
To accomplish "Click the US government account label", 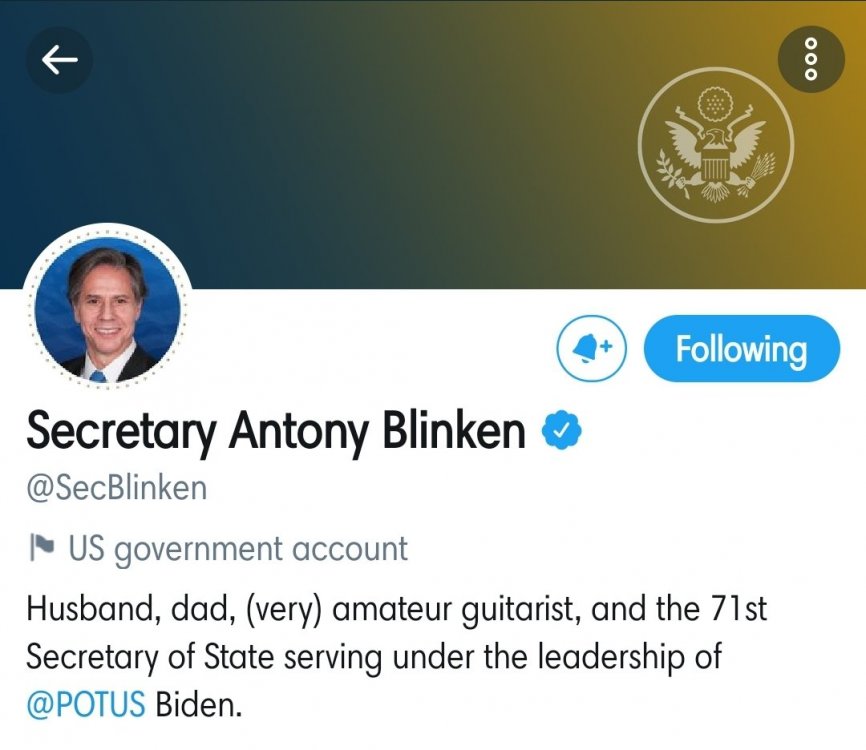I will tap(238, 548).
